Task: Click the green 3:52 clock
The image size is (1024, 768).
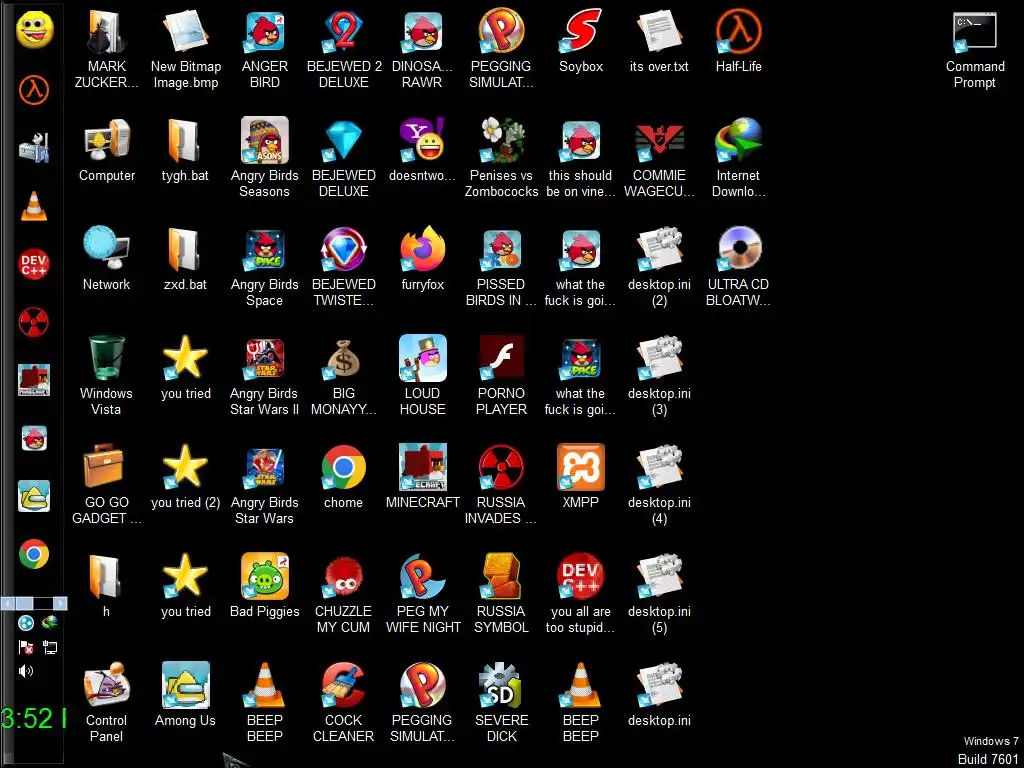Action: coord(33,718)
